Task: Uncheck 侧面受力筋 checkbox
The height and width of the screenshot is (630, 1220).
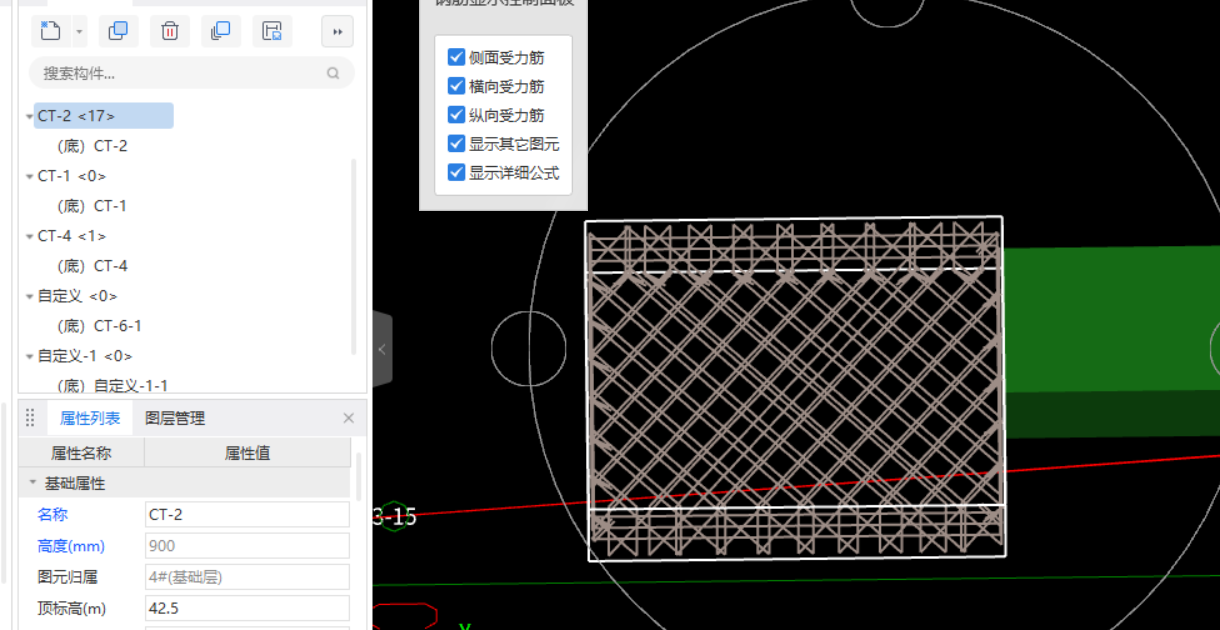Action: tap(457, 57)
